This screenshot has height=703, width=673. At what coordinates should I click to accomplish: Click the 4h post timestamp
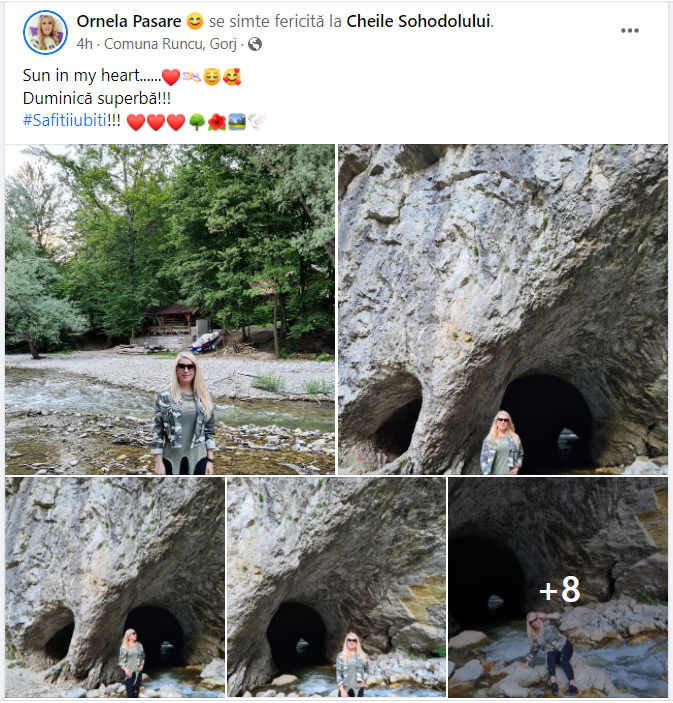[84, 44]
